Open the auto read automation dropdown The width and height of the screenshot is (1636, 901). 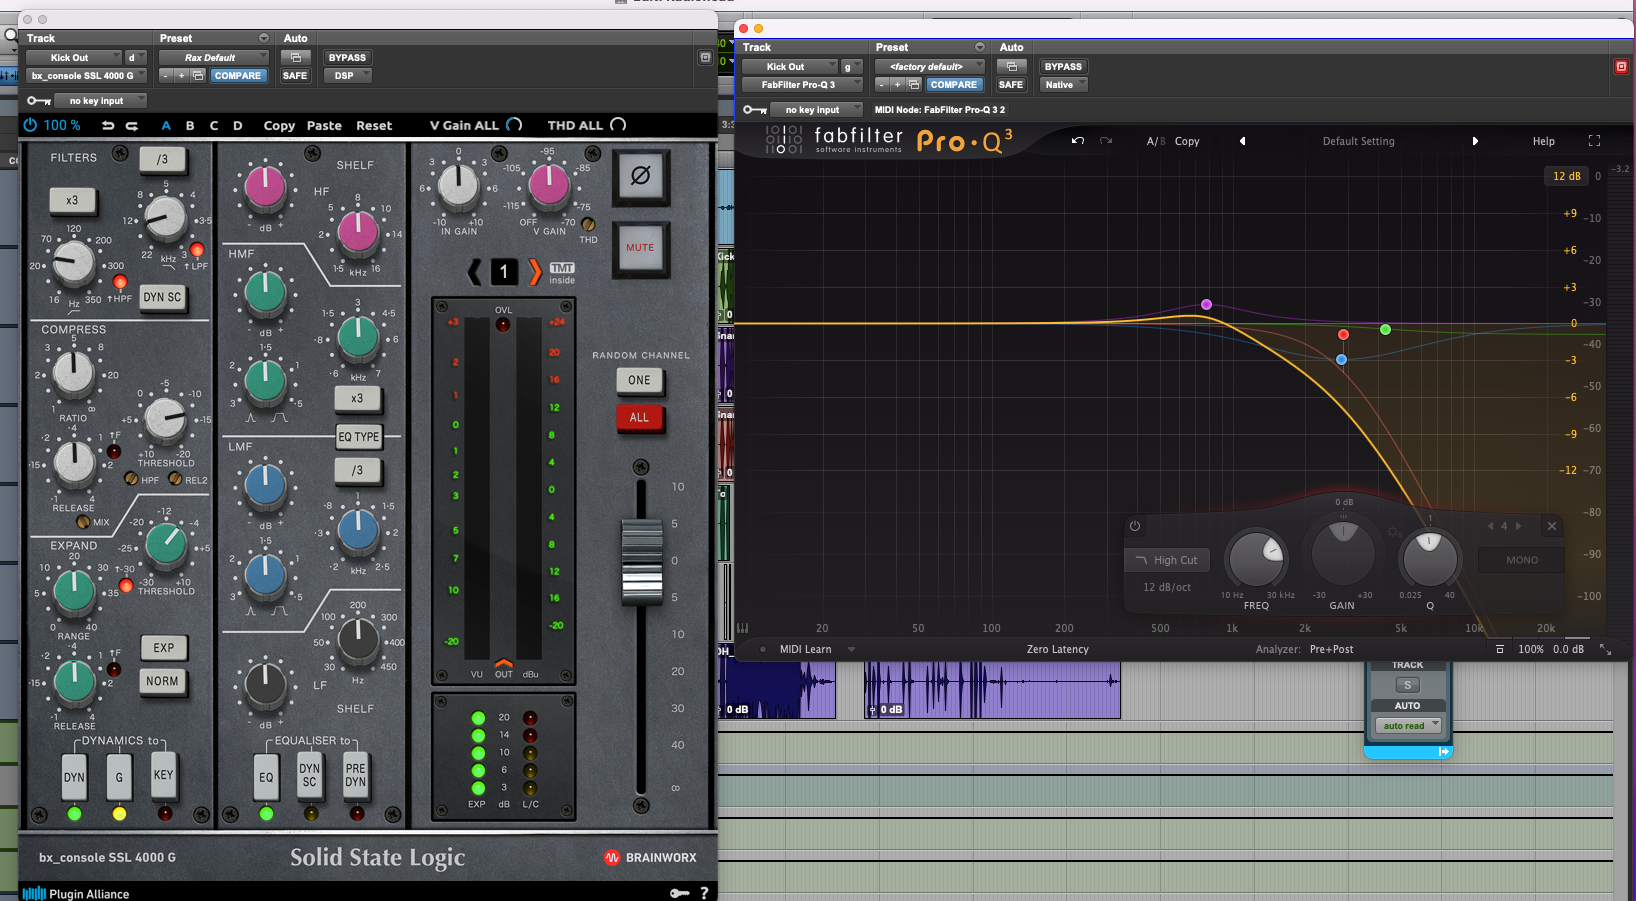(x=1408, y=726)
